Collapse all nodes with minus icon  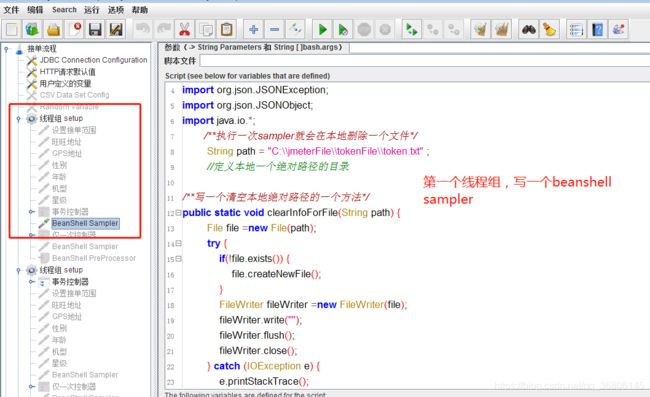pyautogui.click(x=274, y=29)
